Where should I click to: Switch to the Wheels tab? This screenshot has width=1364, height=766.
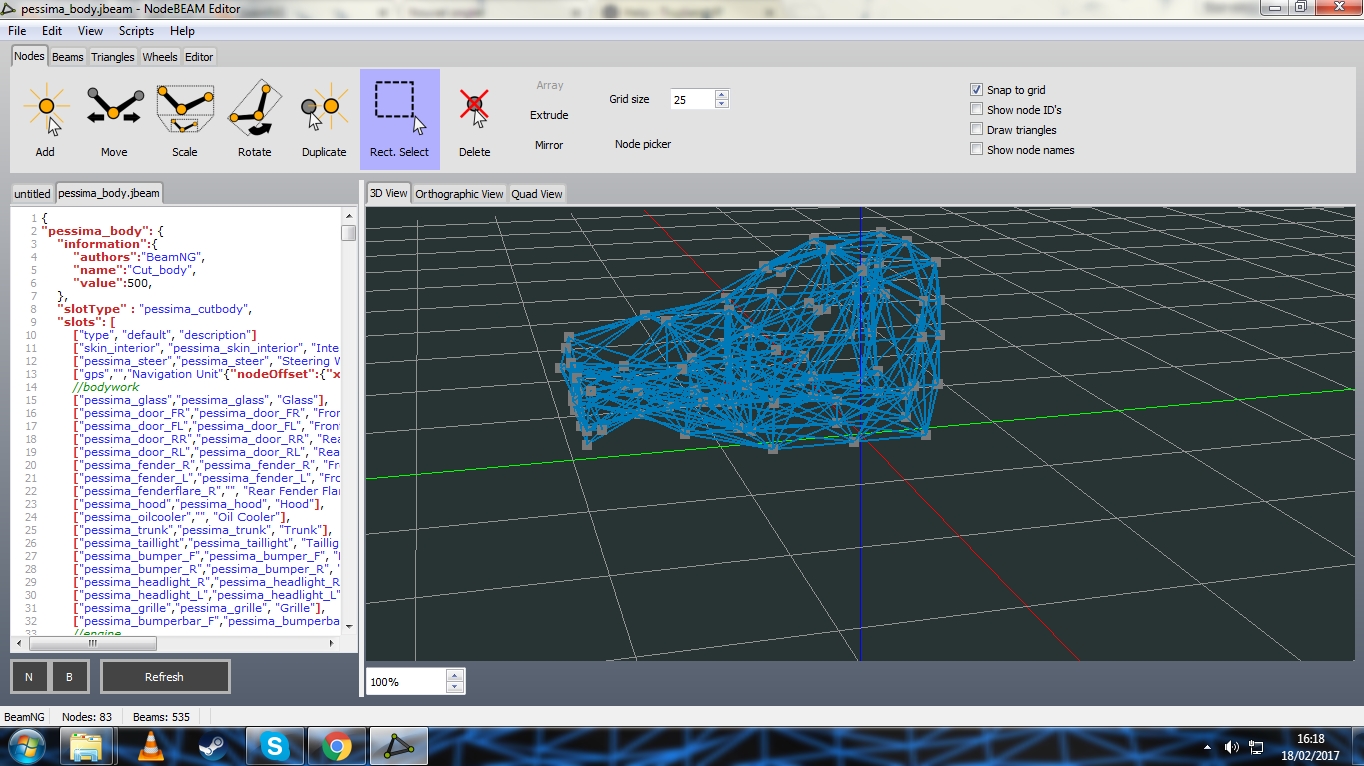(160, 57)
